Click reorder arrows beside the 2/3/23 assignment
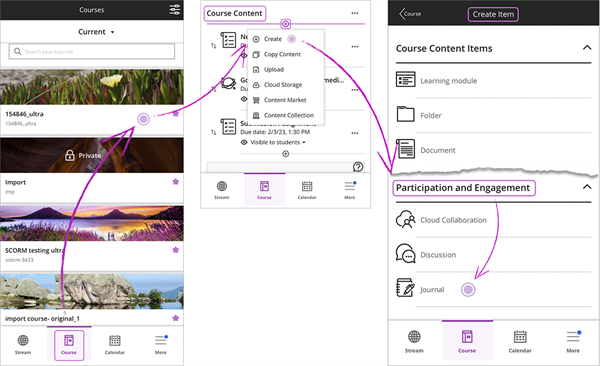This screenshot has width=600, height=366. tap(214, 132)
